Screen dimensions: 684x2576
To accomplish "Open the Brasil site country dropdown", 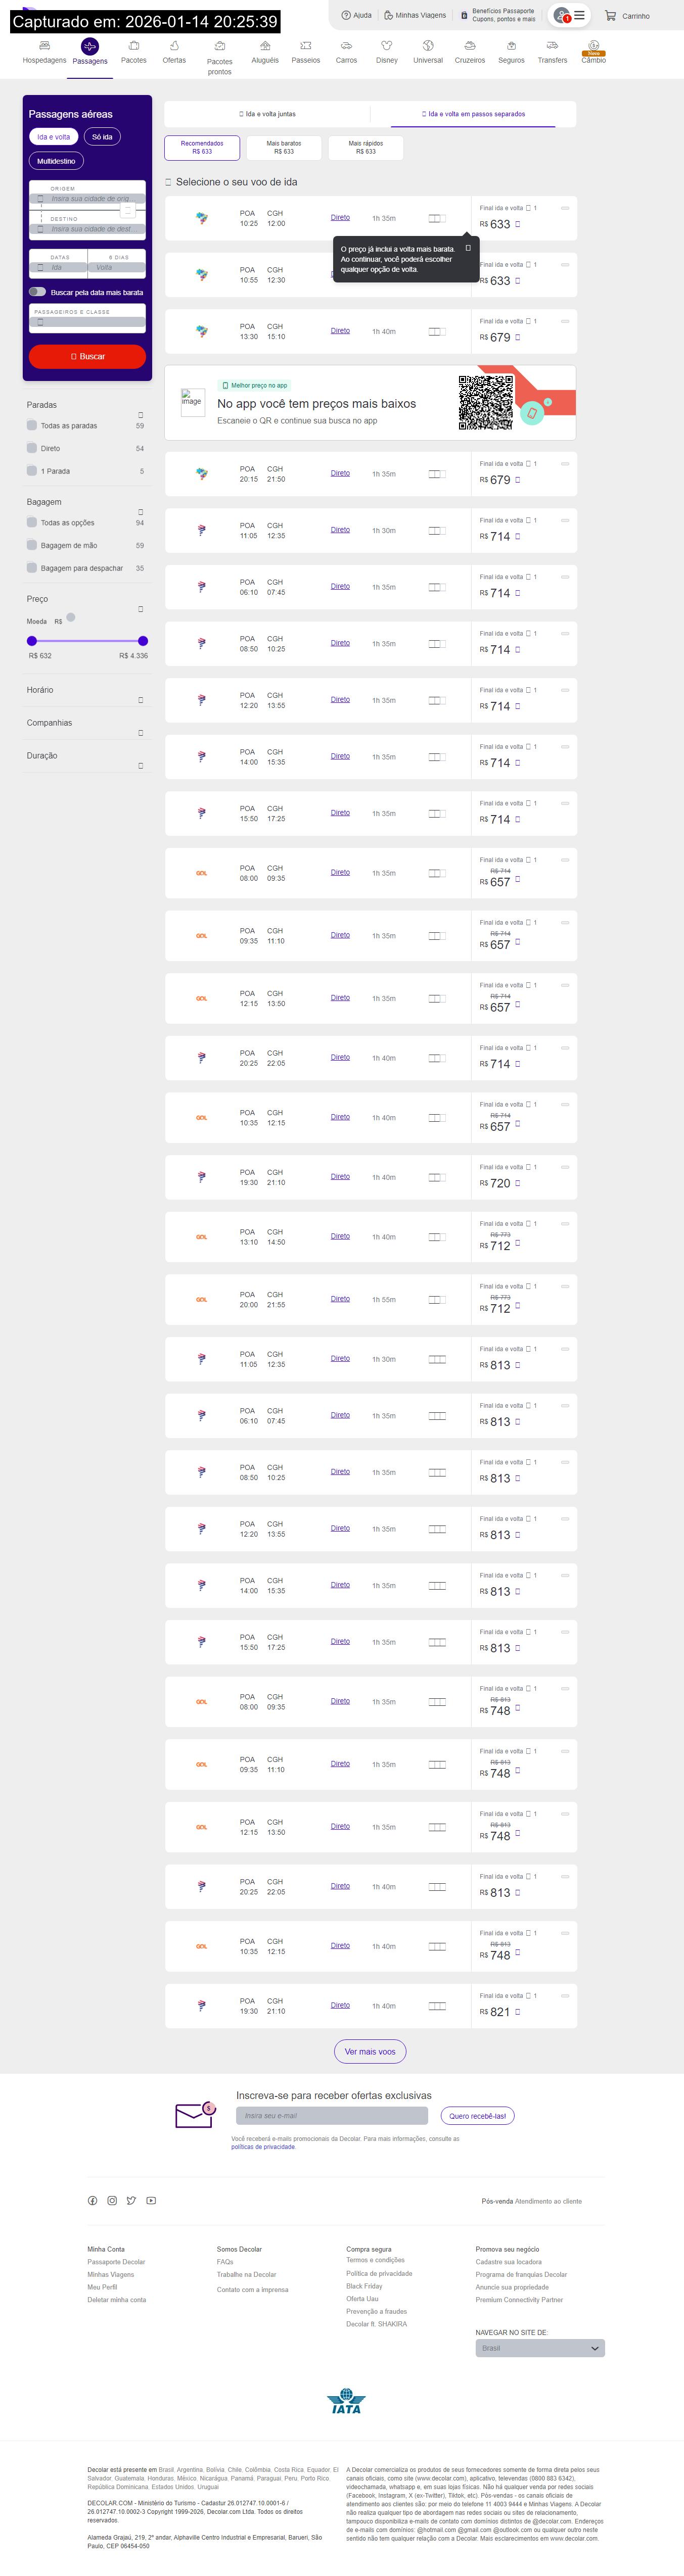I will (x=540, y=2348).
